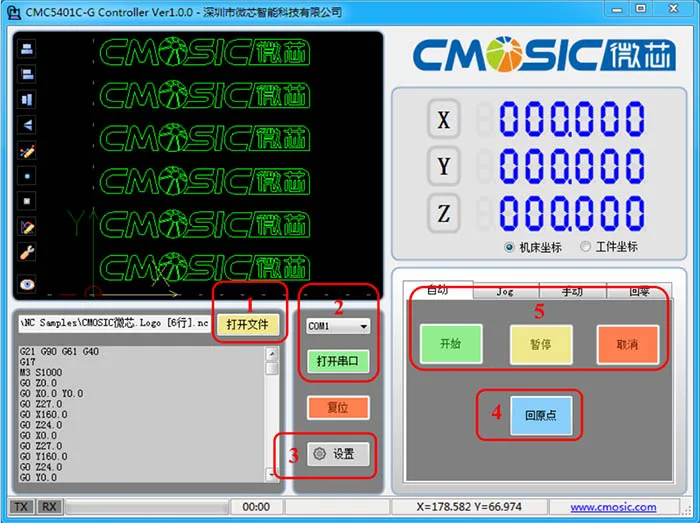Image resolution: width=700 pixels, height=523 pixels.
Task: Select G-code line G0 X160.0
Action: (43, 415)
